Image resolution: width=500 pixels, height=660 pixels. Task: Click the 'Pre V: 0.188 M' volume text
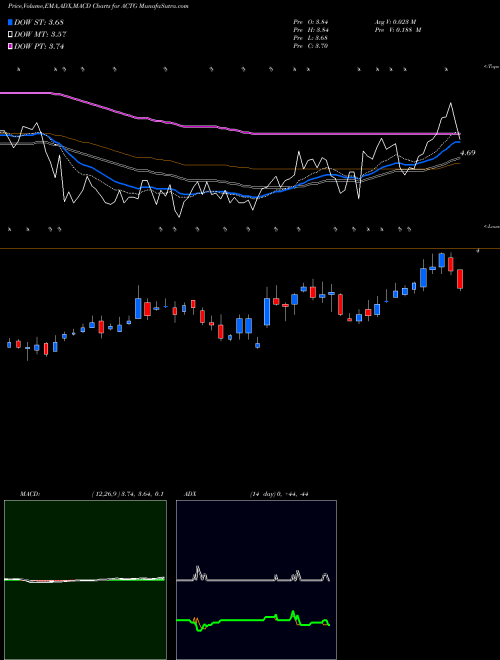tap(398, 30)
